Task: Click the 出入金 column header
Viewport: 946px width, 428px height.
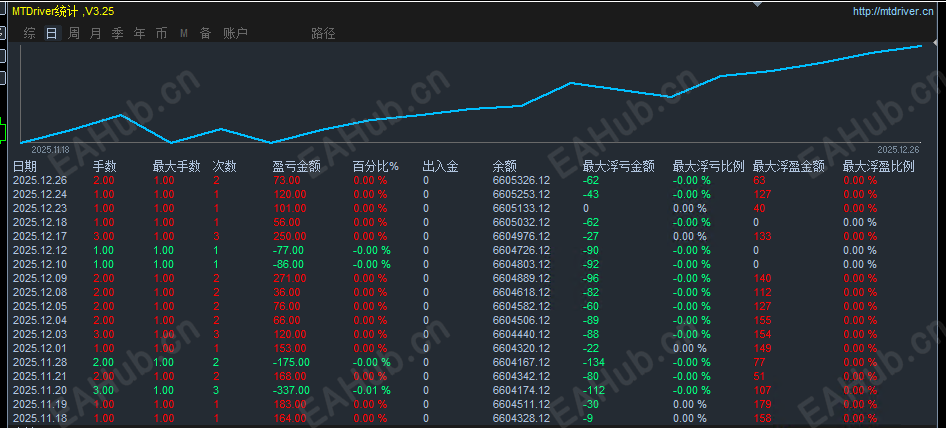Action: 440,167
